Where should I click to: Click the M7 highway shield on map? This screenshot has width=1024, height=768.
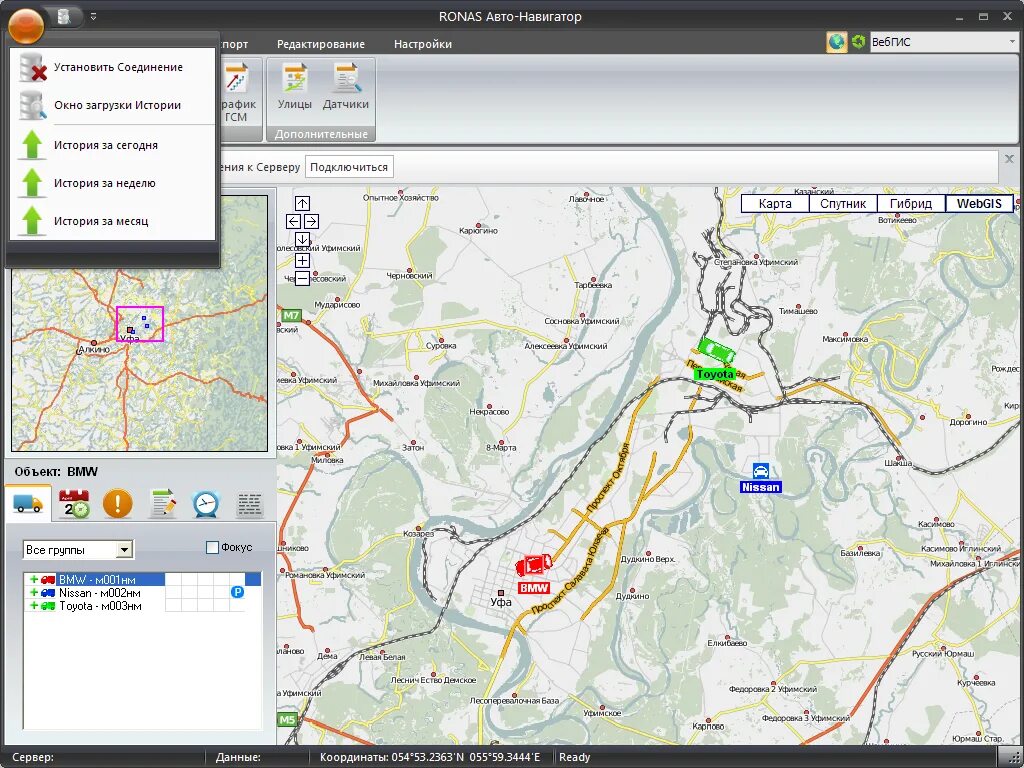click(291, 315)
